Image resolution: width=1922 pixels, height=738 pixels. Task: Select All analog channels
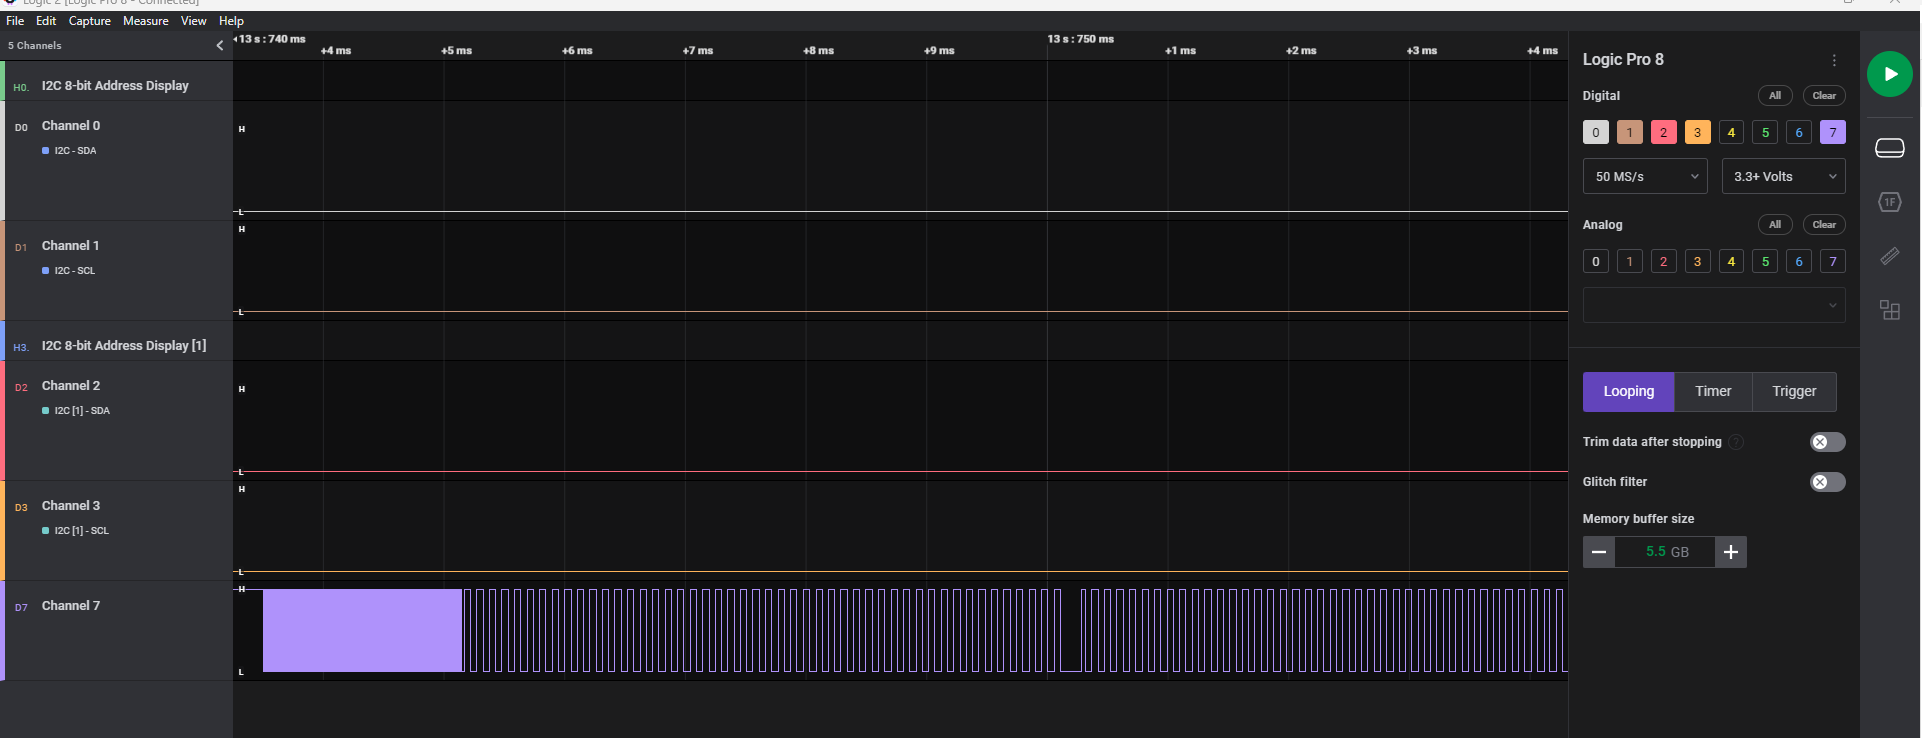[1775, 225]
